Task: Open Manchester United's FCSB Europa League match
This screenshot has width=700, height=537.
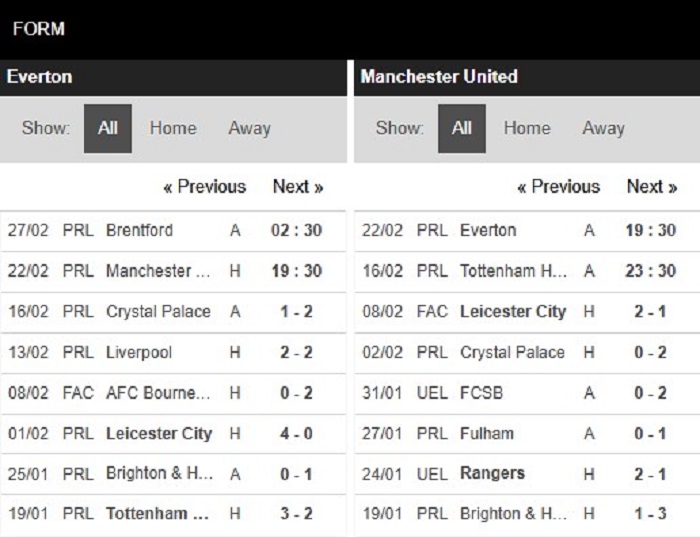Action: click(527, 394)
